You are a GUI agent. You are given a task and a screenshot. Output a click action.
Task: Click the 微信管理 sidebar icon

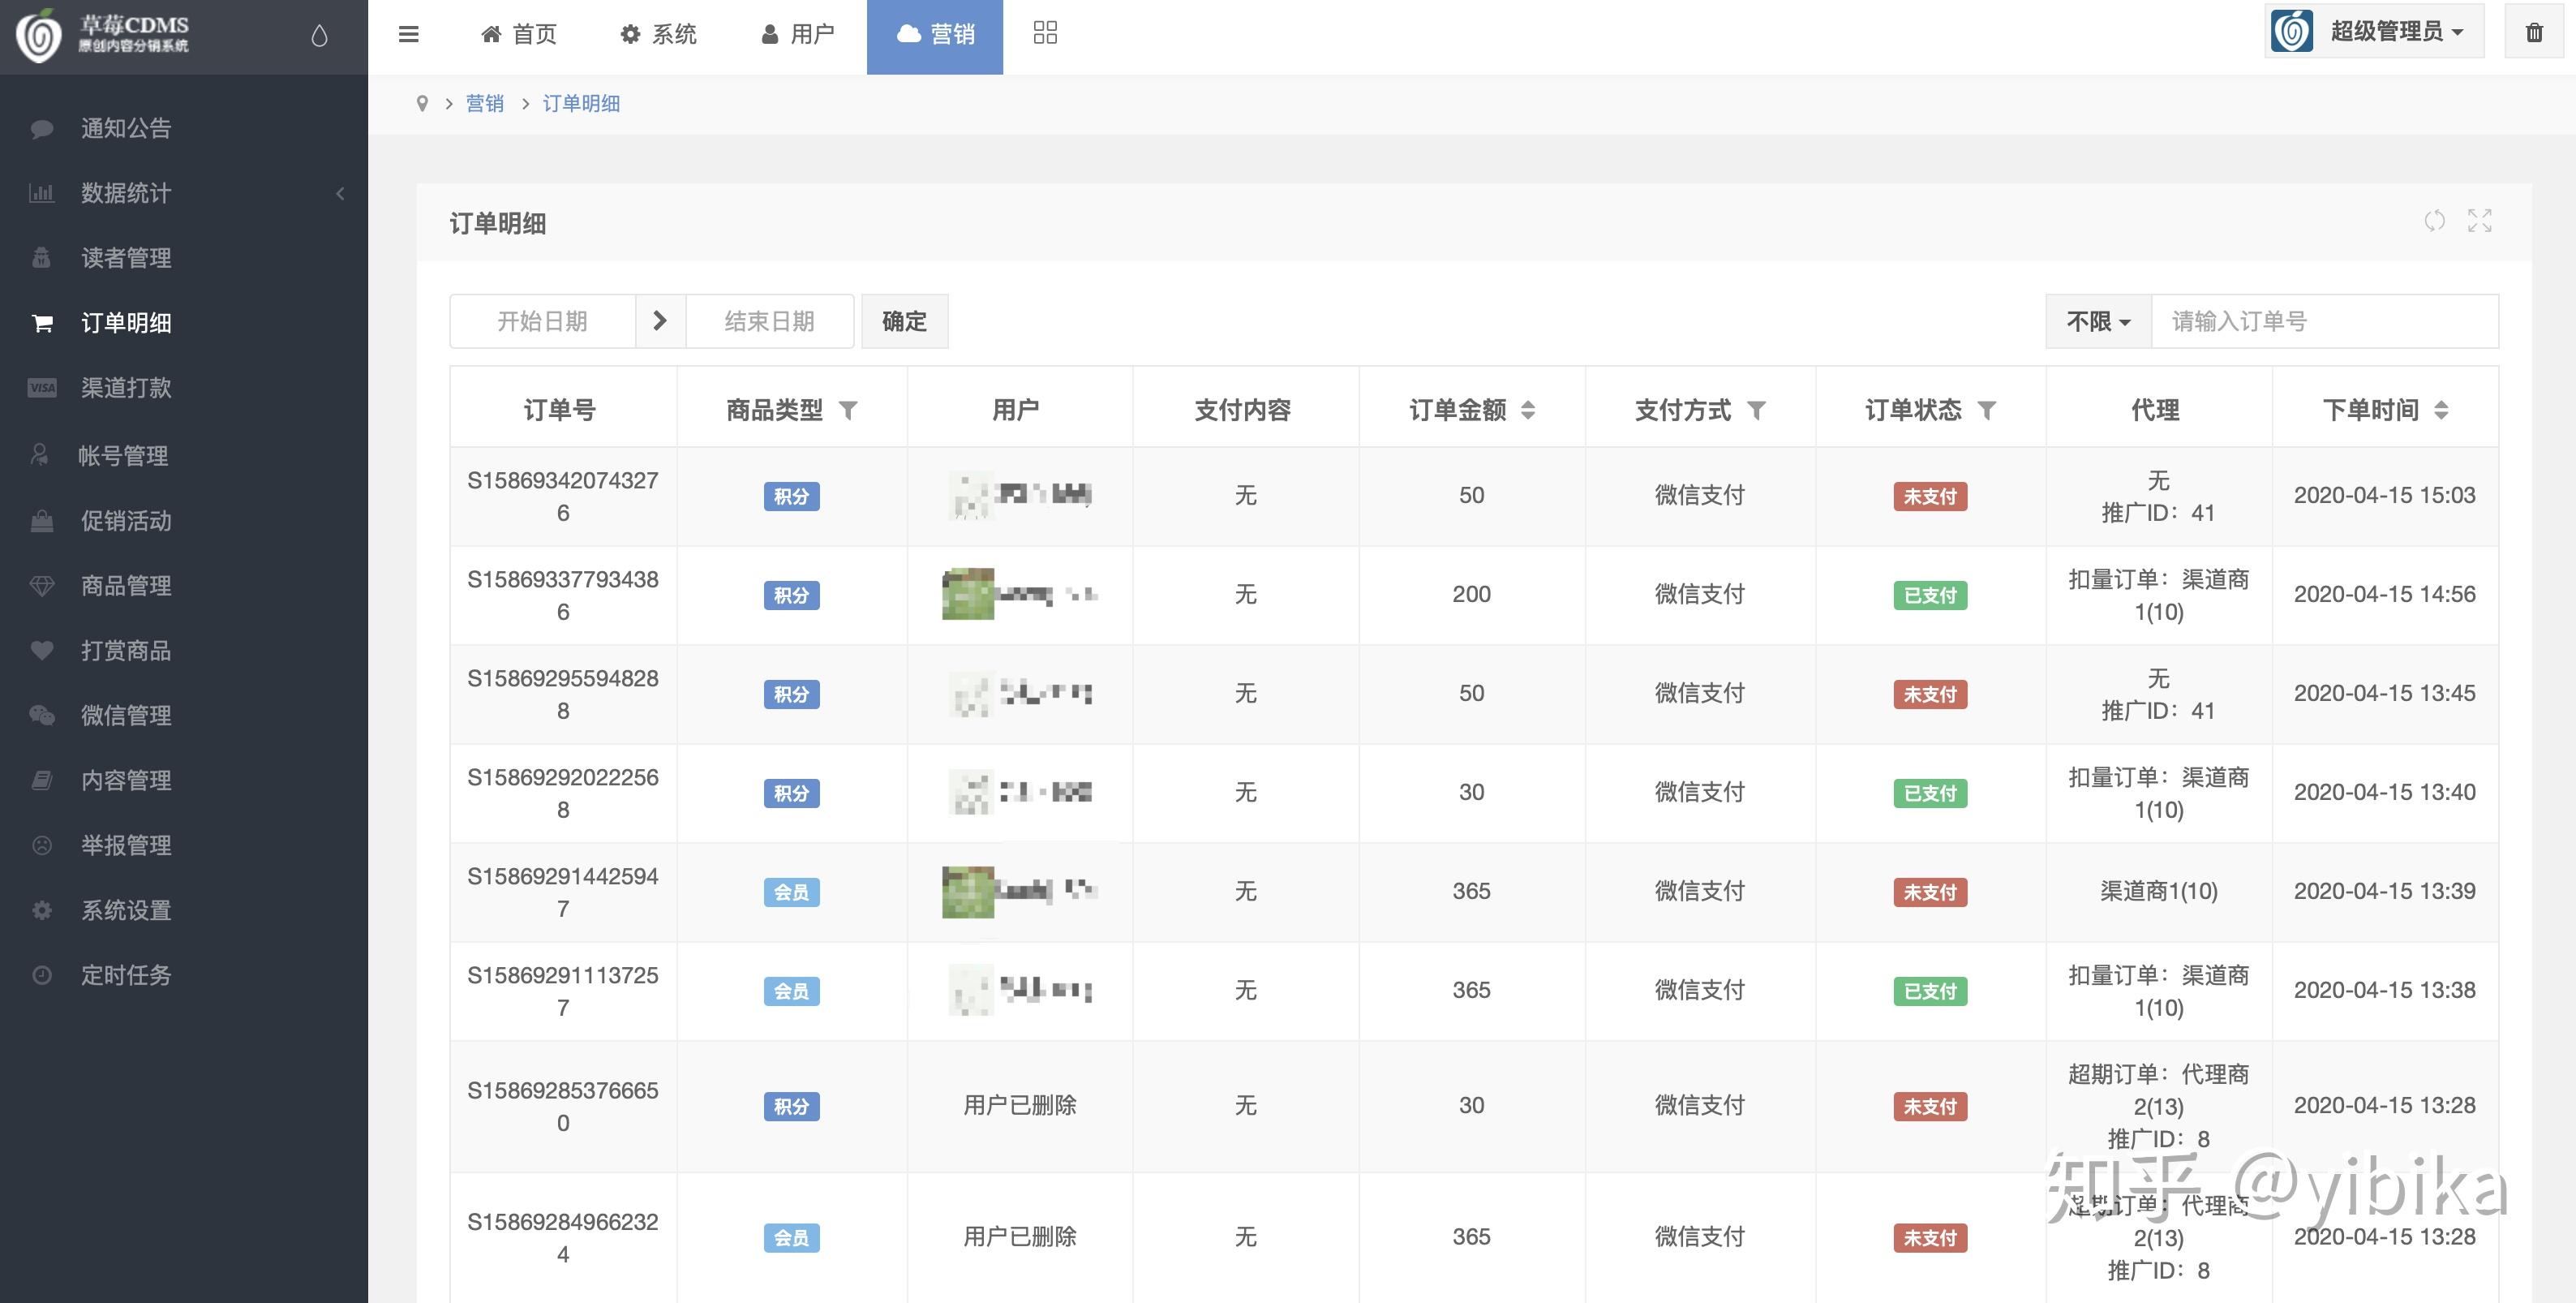[41, 716]
